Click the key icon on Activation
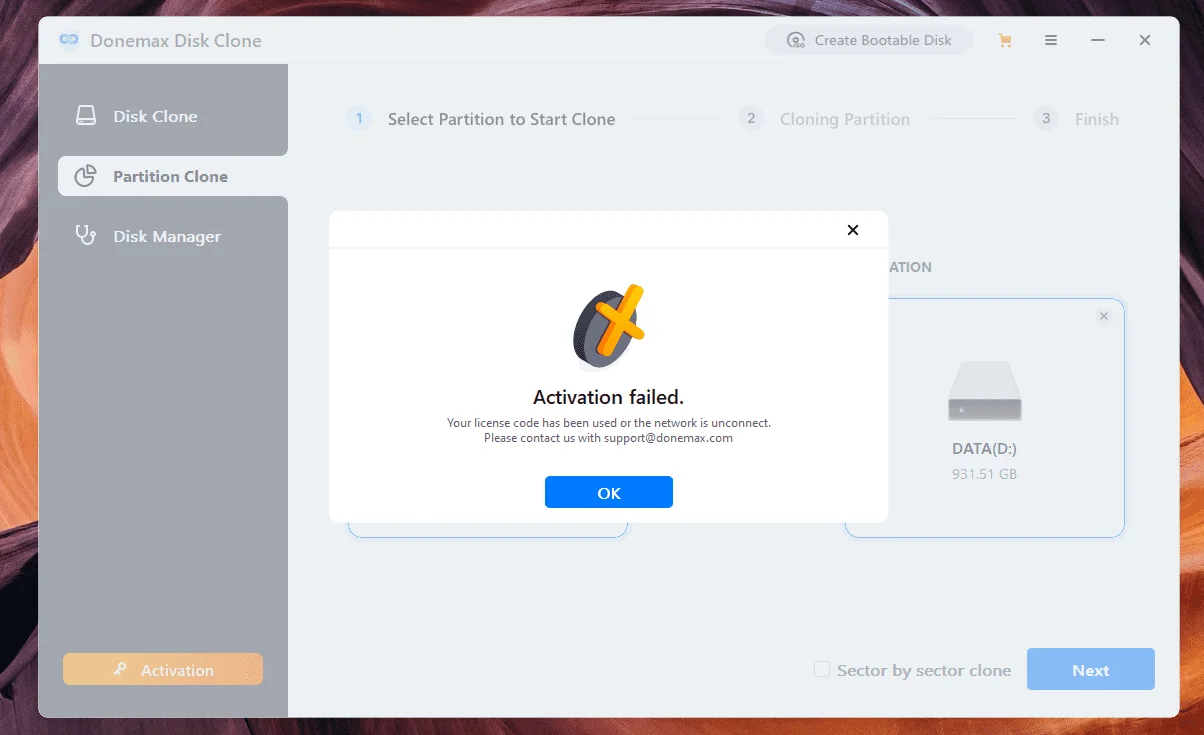Viewport: 1204px width, 735px height. 120,670
